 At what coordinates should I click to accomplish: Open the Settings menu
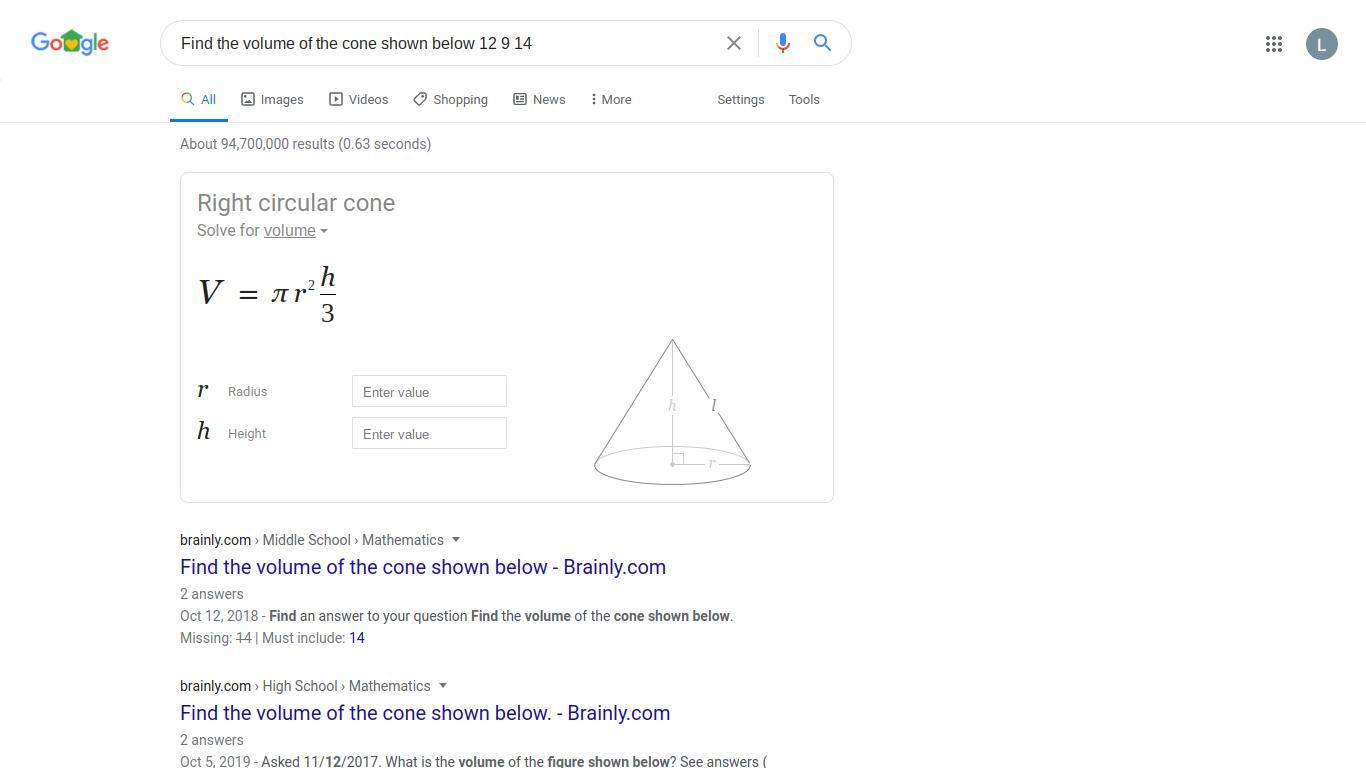click(741, 100)
